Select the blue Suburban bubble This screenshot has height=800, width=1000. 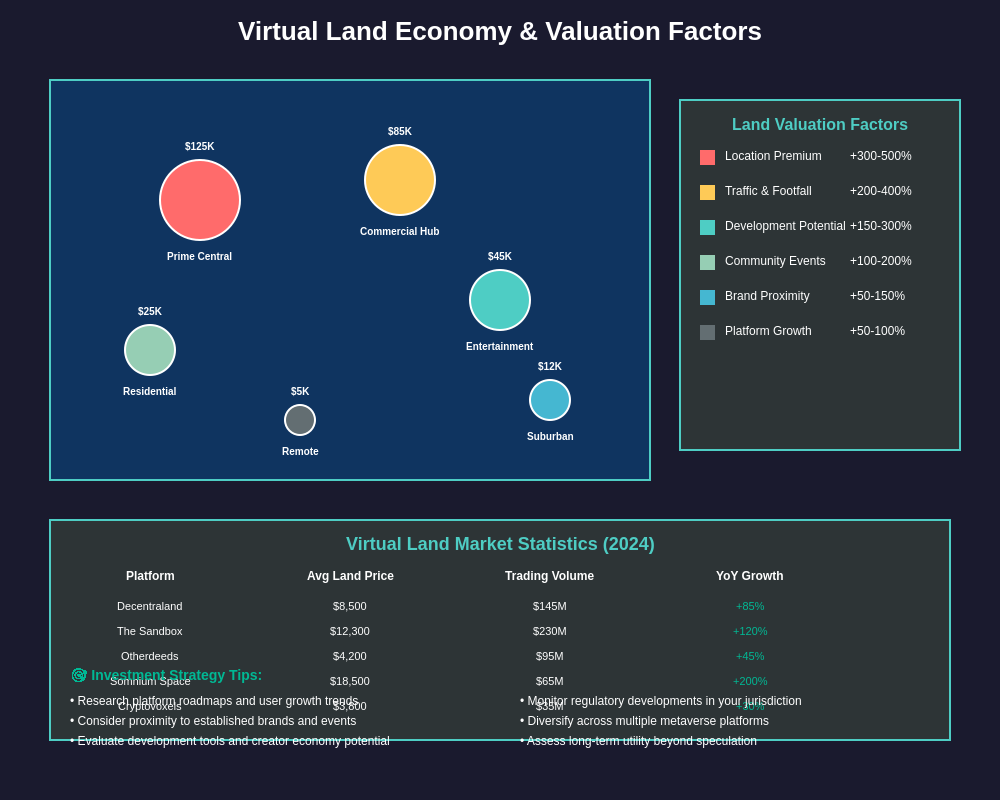point(550,400)
